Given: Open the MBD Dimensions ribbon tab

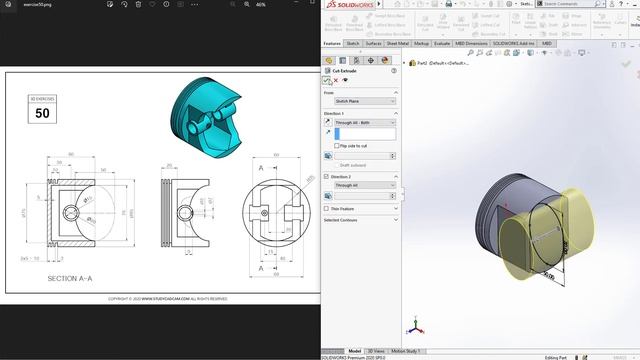Looking at the screenshot, I should click(471, 44).
